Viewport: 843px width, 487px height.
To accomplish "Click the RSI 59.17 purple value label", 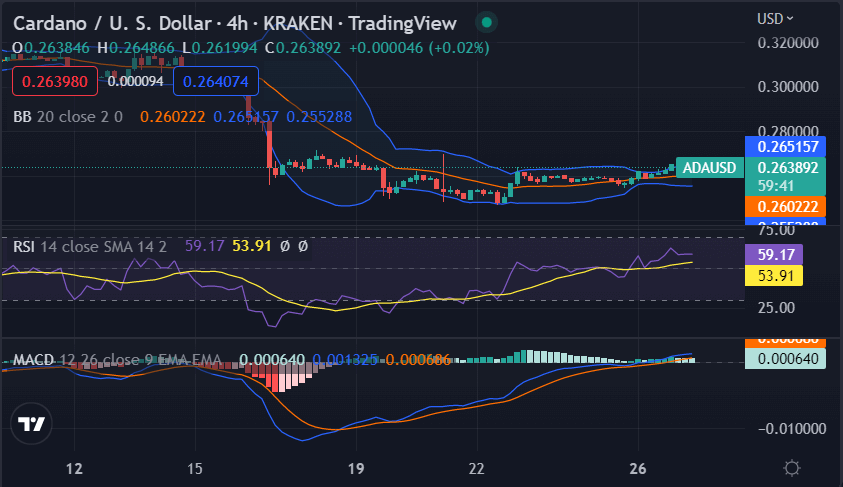I will pyautogui.click(x=774, y=254).
